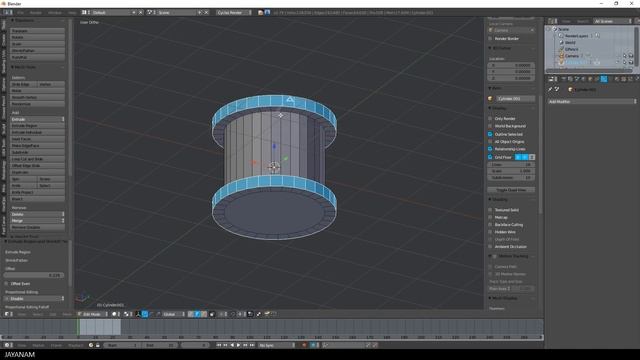This screenshot has width=640, height=360.
Task: Click the Subdivide button
Action: (38, 152)
